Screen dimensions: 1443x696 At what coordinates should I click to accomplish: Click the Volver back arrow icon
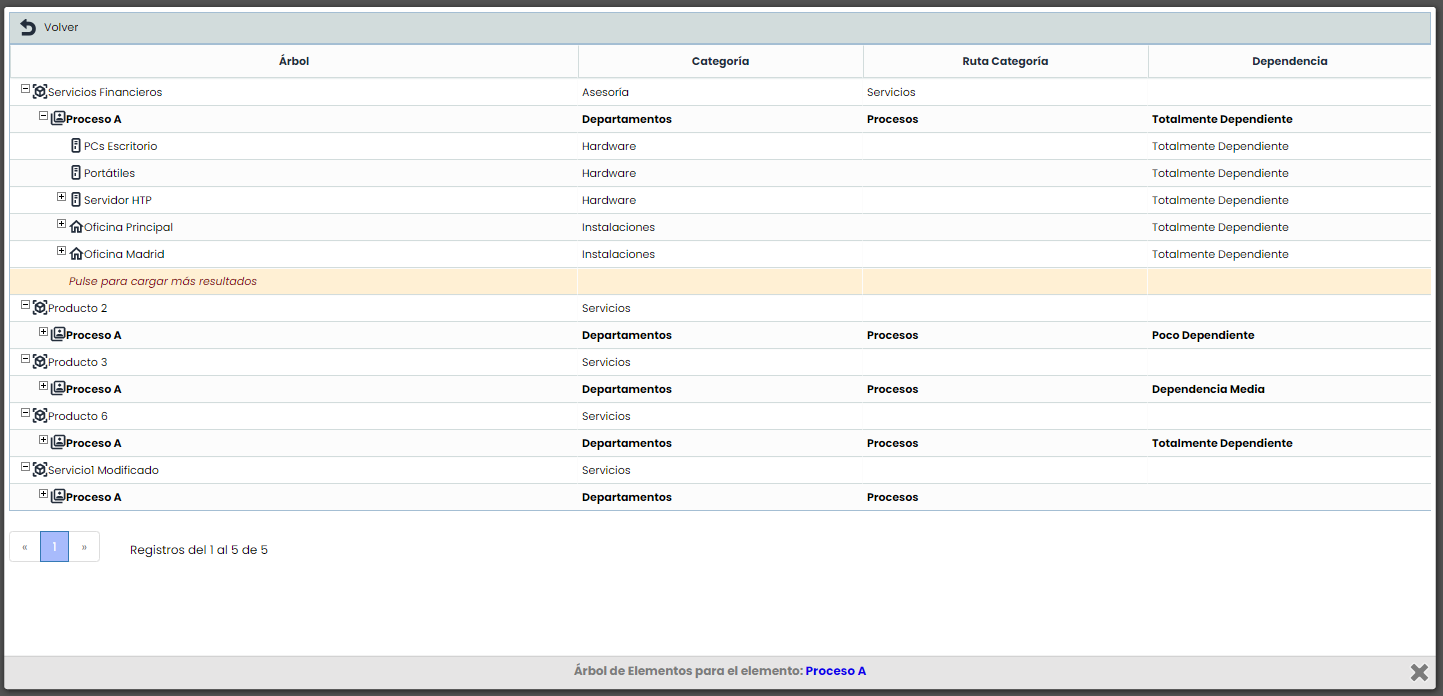point(28,27)
